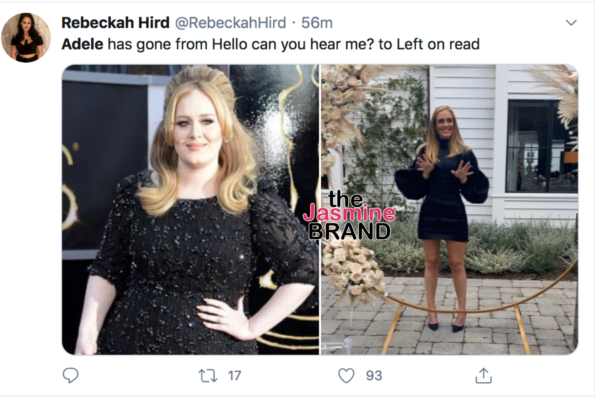The height and width of the screenshot is (397, 595).
Task: Open the 56m tweet timestamp
Action: [x=317, y=23]
